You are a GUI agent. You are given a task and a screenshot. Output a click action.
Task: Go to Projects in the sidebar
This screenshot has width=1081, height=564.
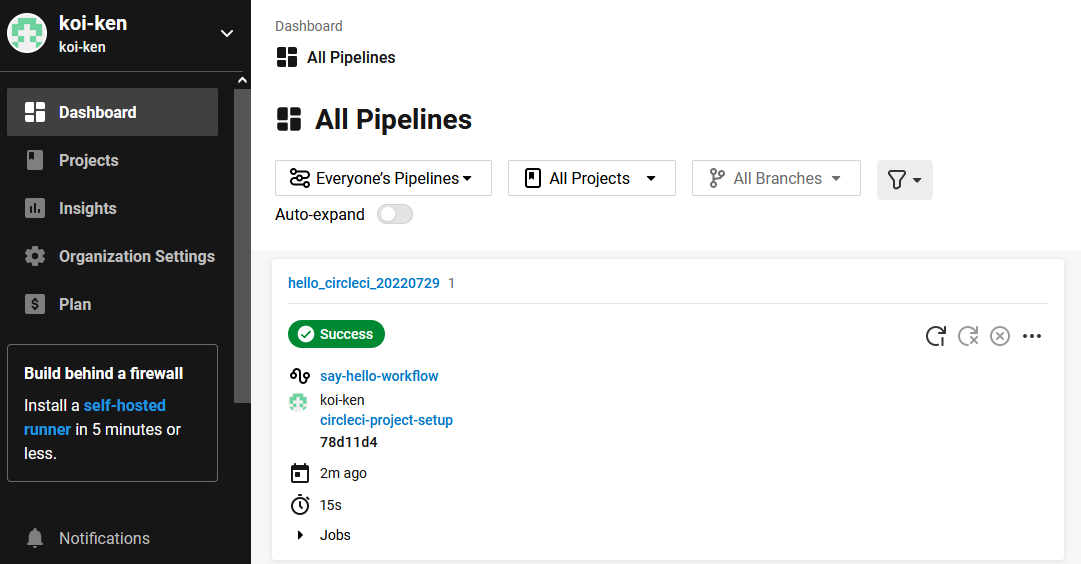coord(88,160)
